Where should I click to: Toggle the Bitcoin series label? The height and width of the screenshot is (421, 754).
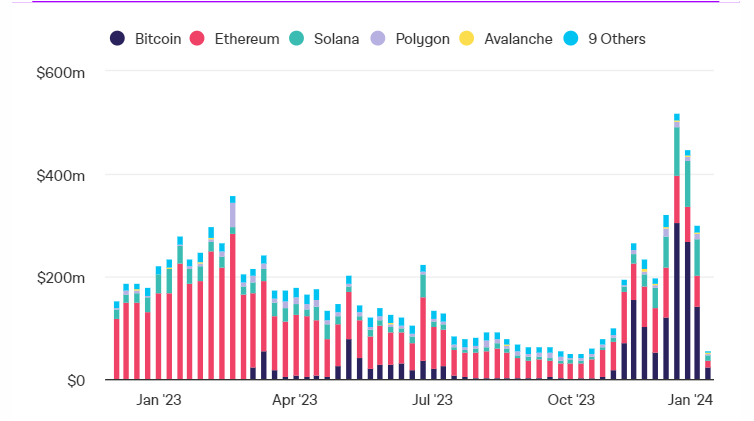click(x=159, y=39)
